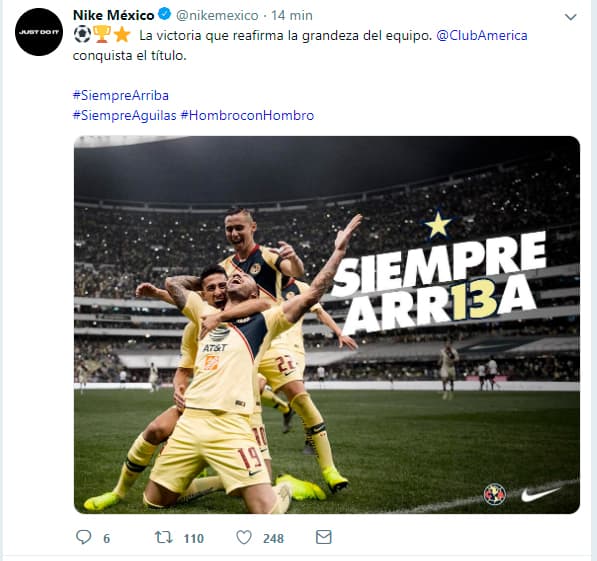Open the #SiempreArriba hashtag
This screenshot has height=561, width=597.
click(x=121, y=95)
